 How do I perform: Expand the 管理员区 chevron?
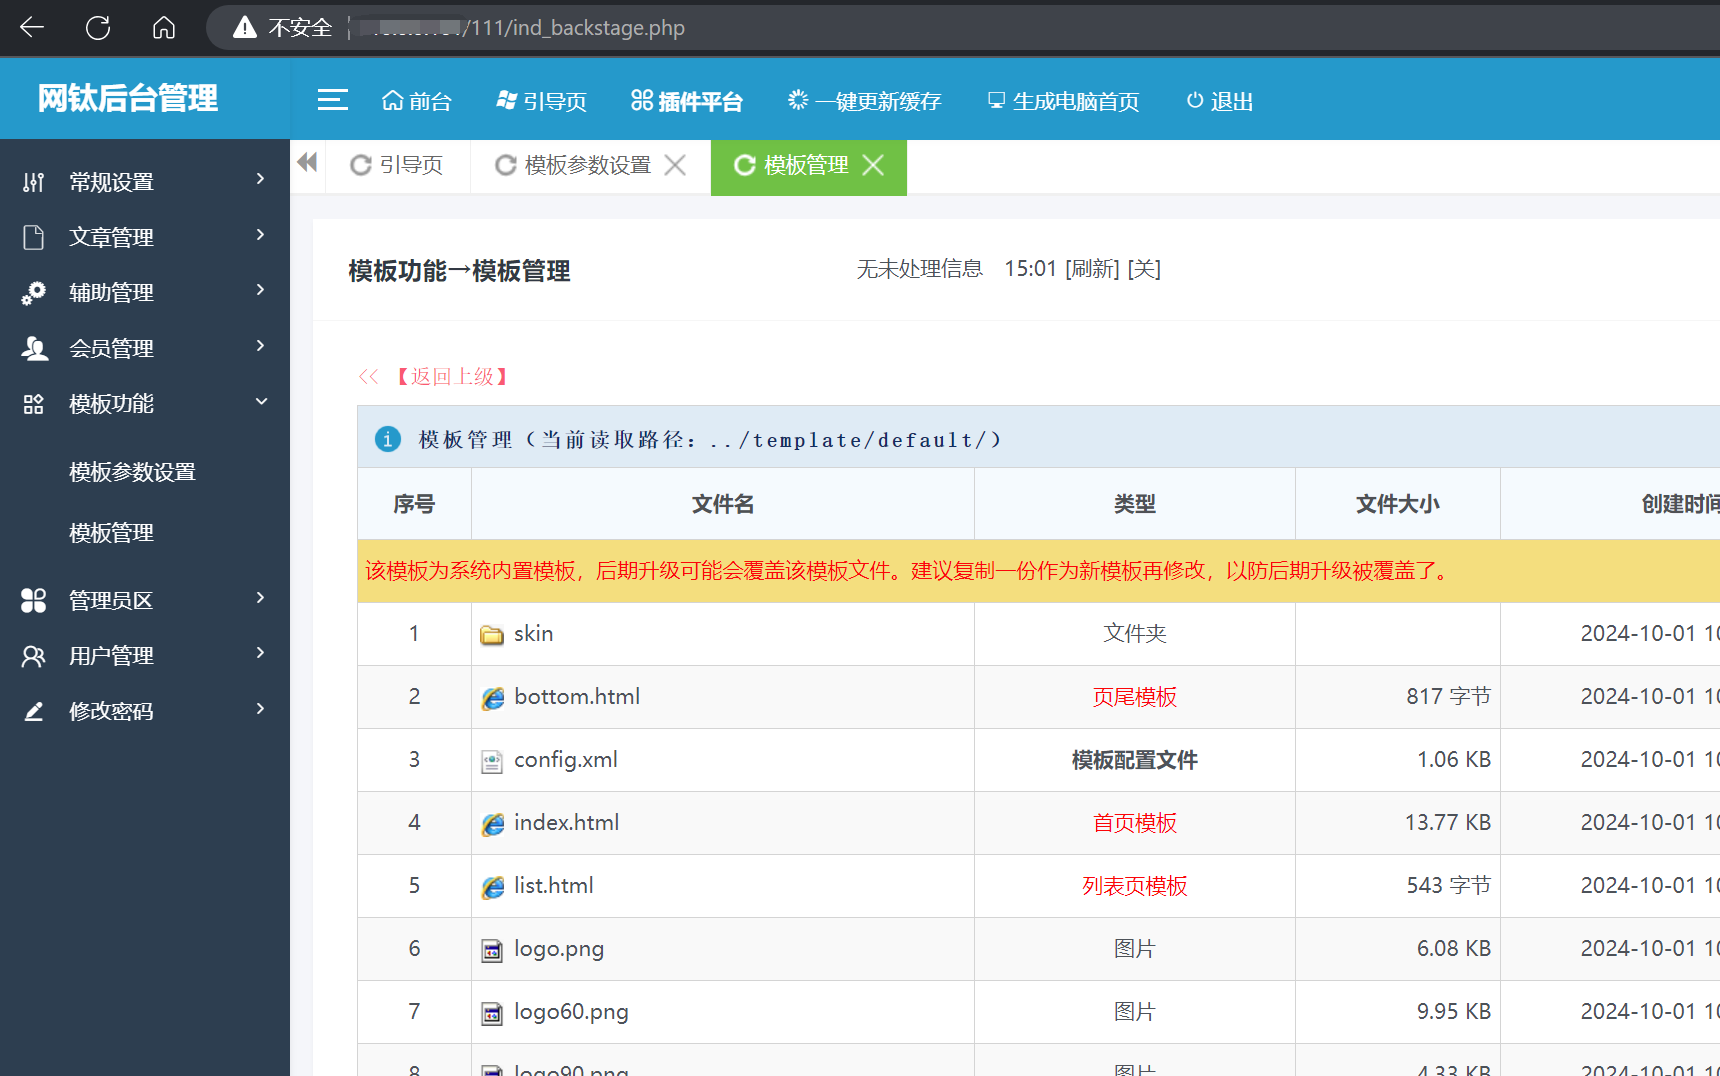pyautogui.click(x=261, y=598)
